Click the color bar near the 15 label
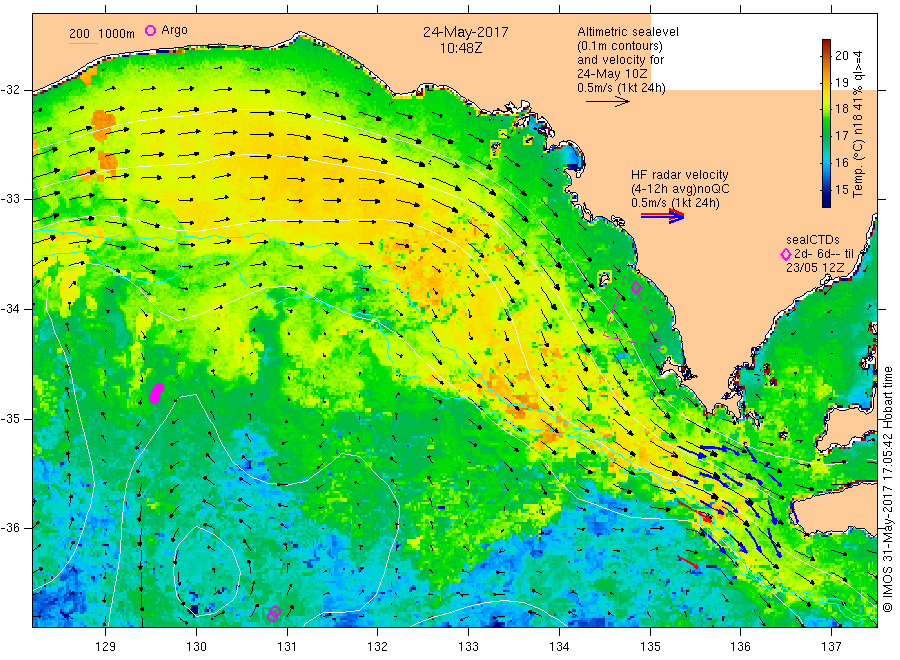 coord(826,190)
